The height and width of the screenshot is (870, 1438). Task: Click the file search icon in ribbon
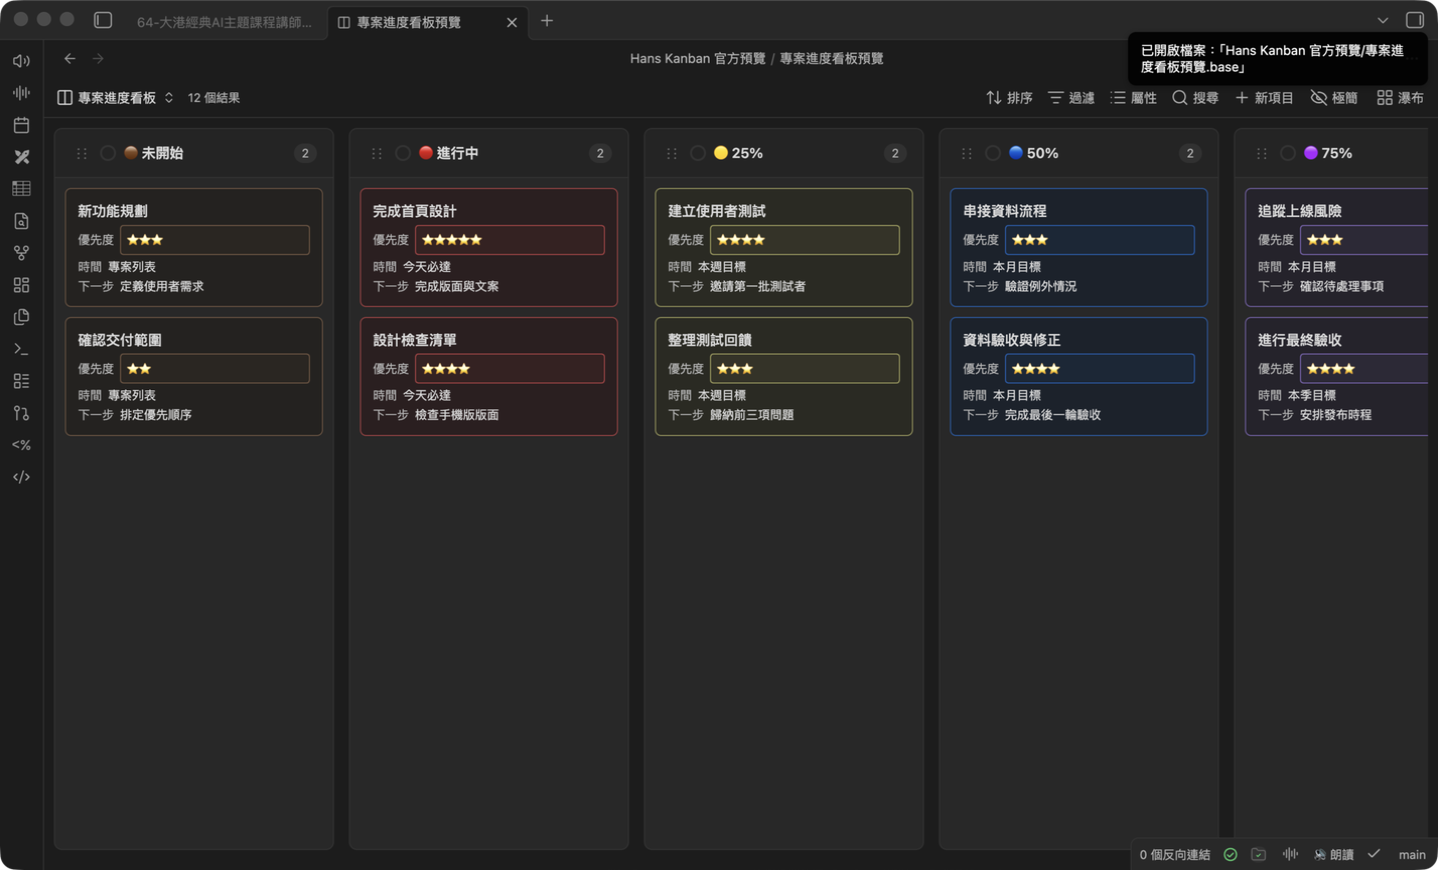[x=21, y=221]
